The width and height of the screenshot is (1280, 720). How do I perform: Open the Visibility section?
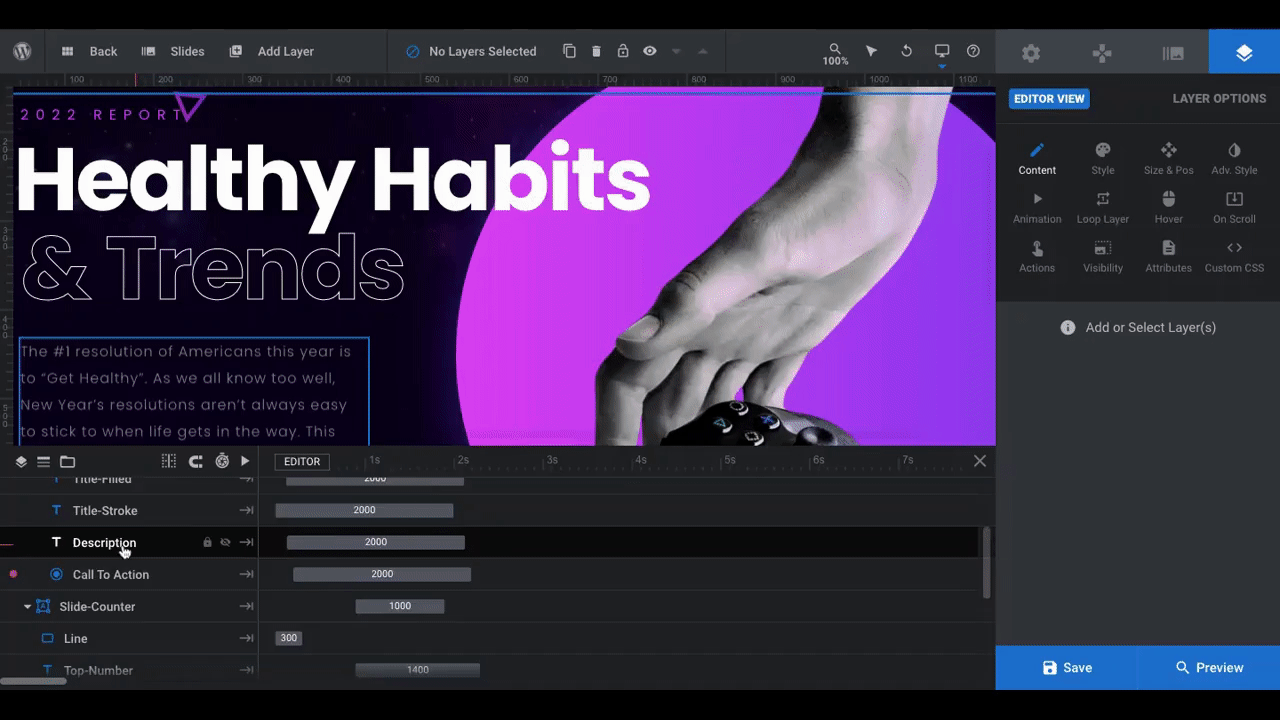[x=1103, y=257]
